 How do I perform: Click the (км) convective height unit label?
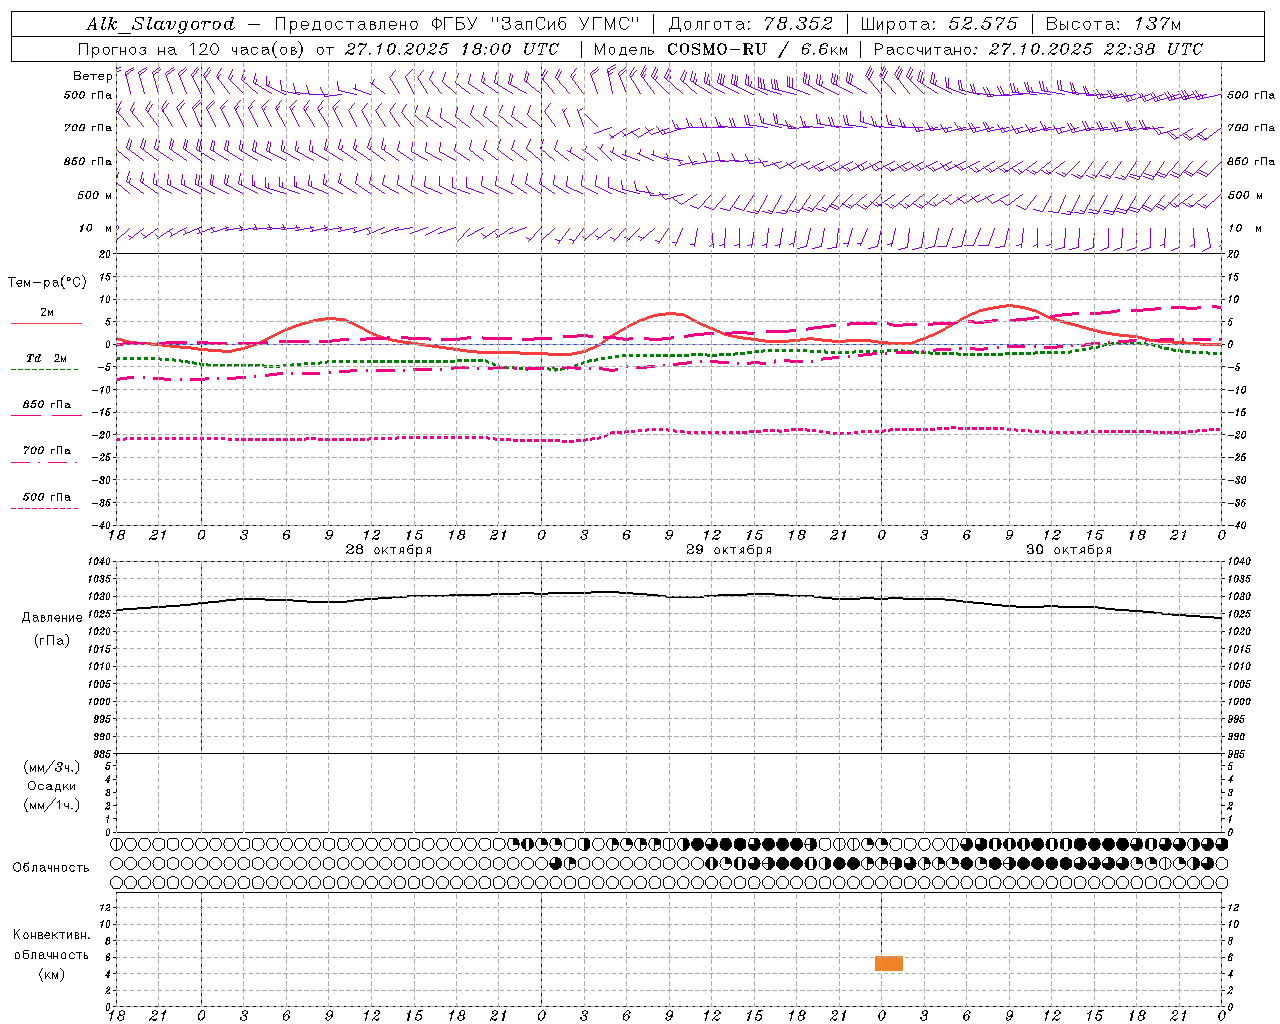click(52, 974)
